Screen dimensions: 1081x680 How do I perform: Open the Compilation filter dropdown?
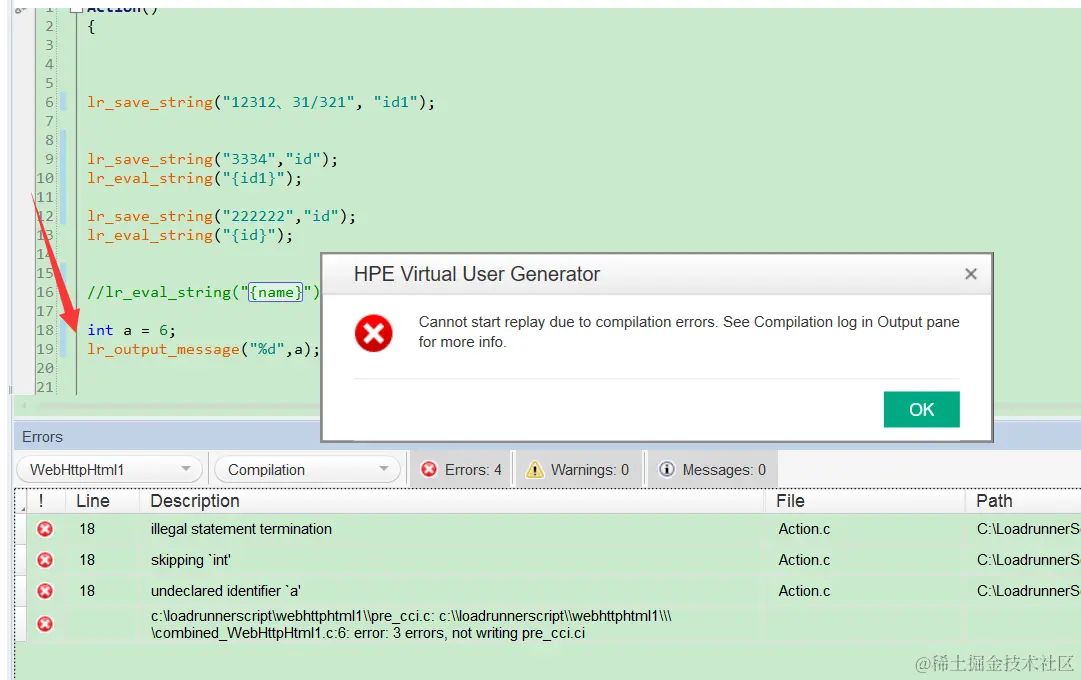[x=307, y=470]
